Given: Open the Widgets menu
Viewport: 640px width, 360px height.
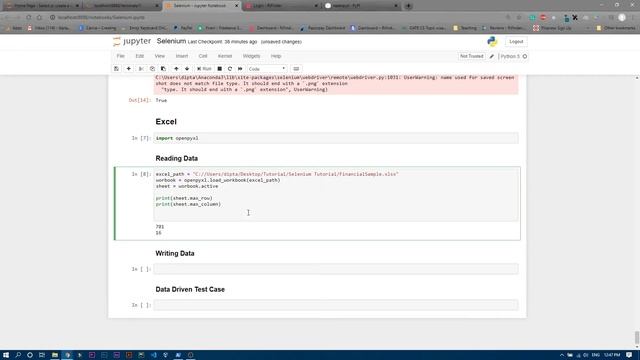Looking at the screenshot, I should [x=251, y=56].
